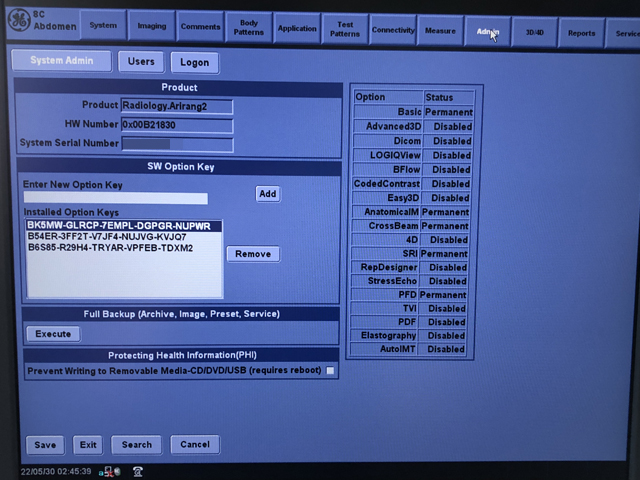Click the CodedContrast option row
The image size is (640, 480).
(411, 184)
